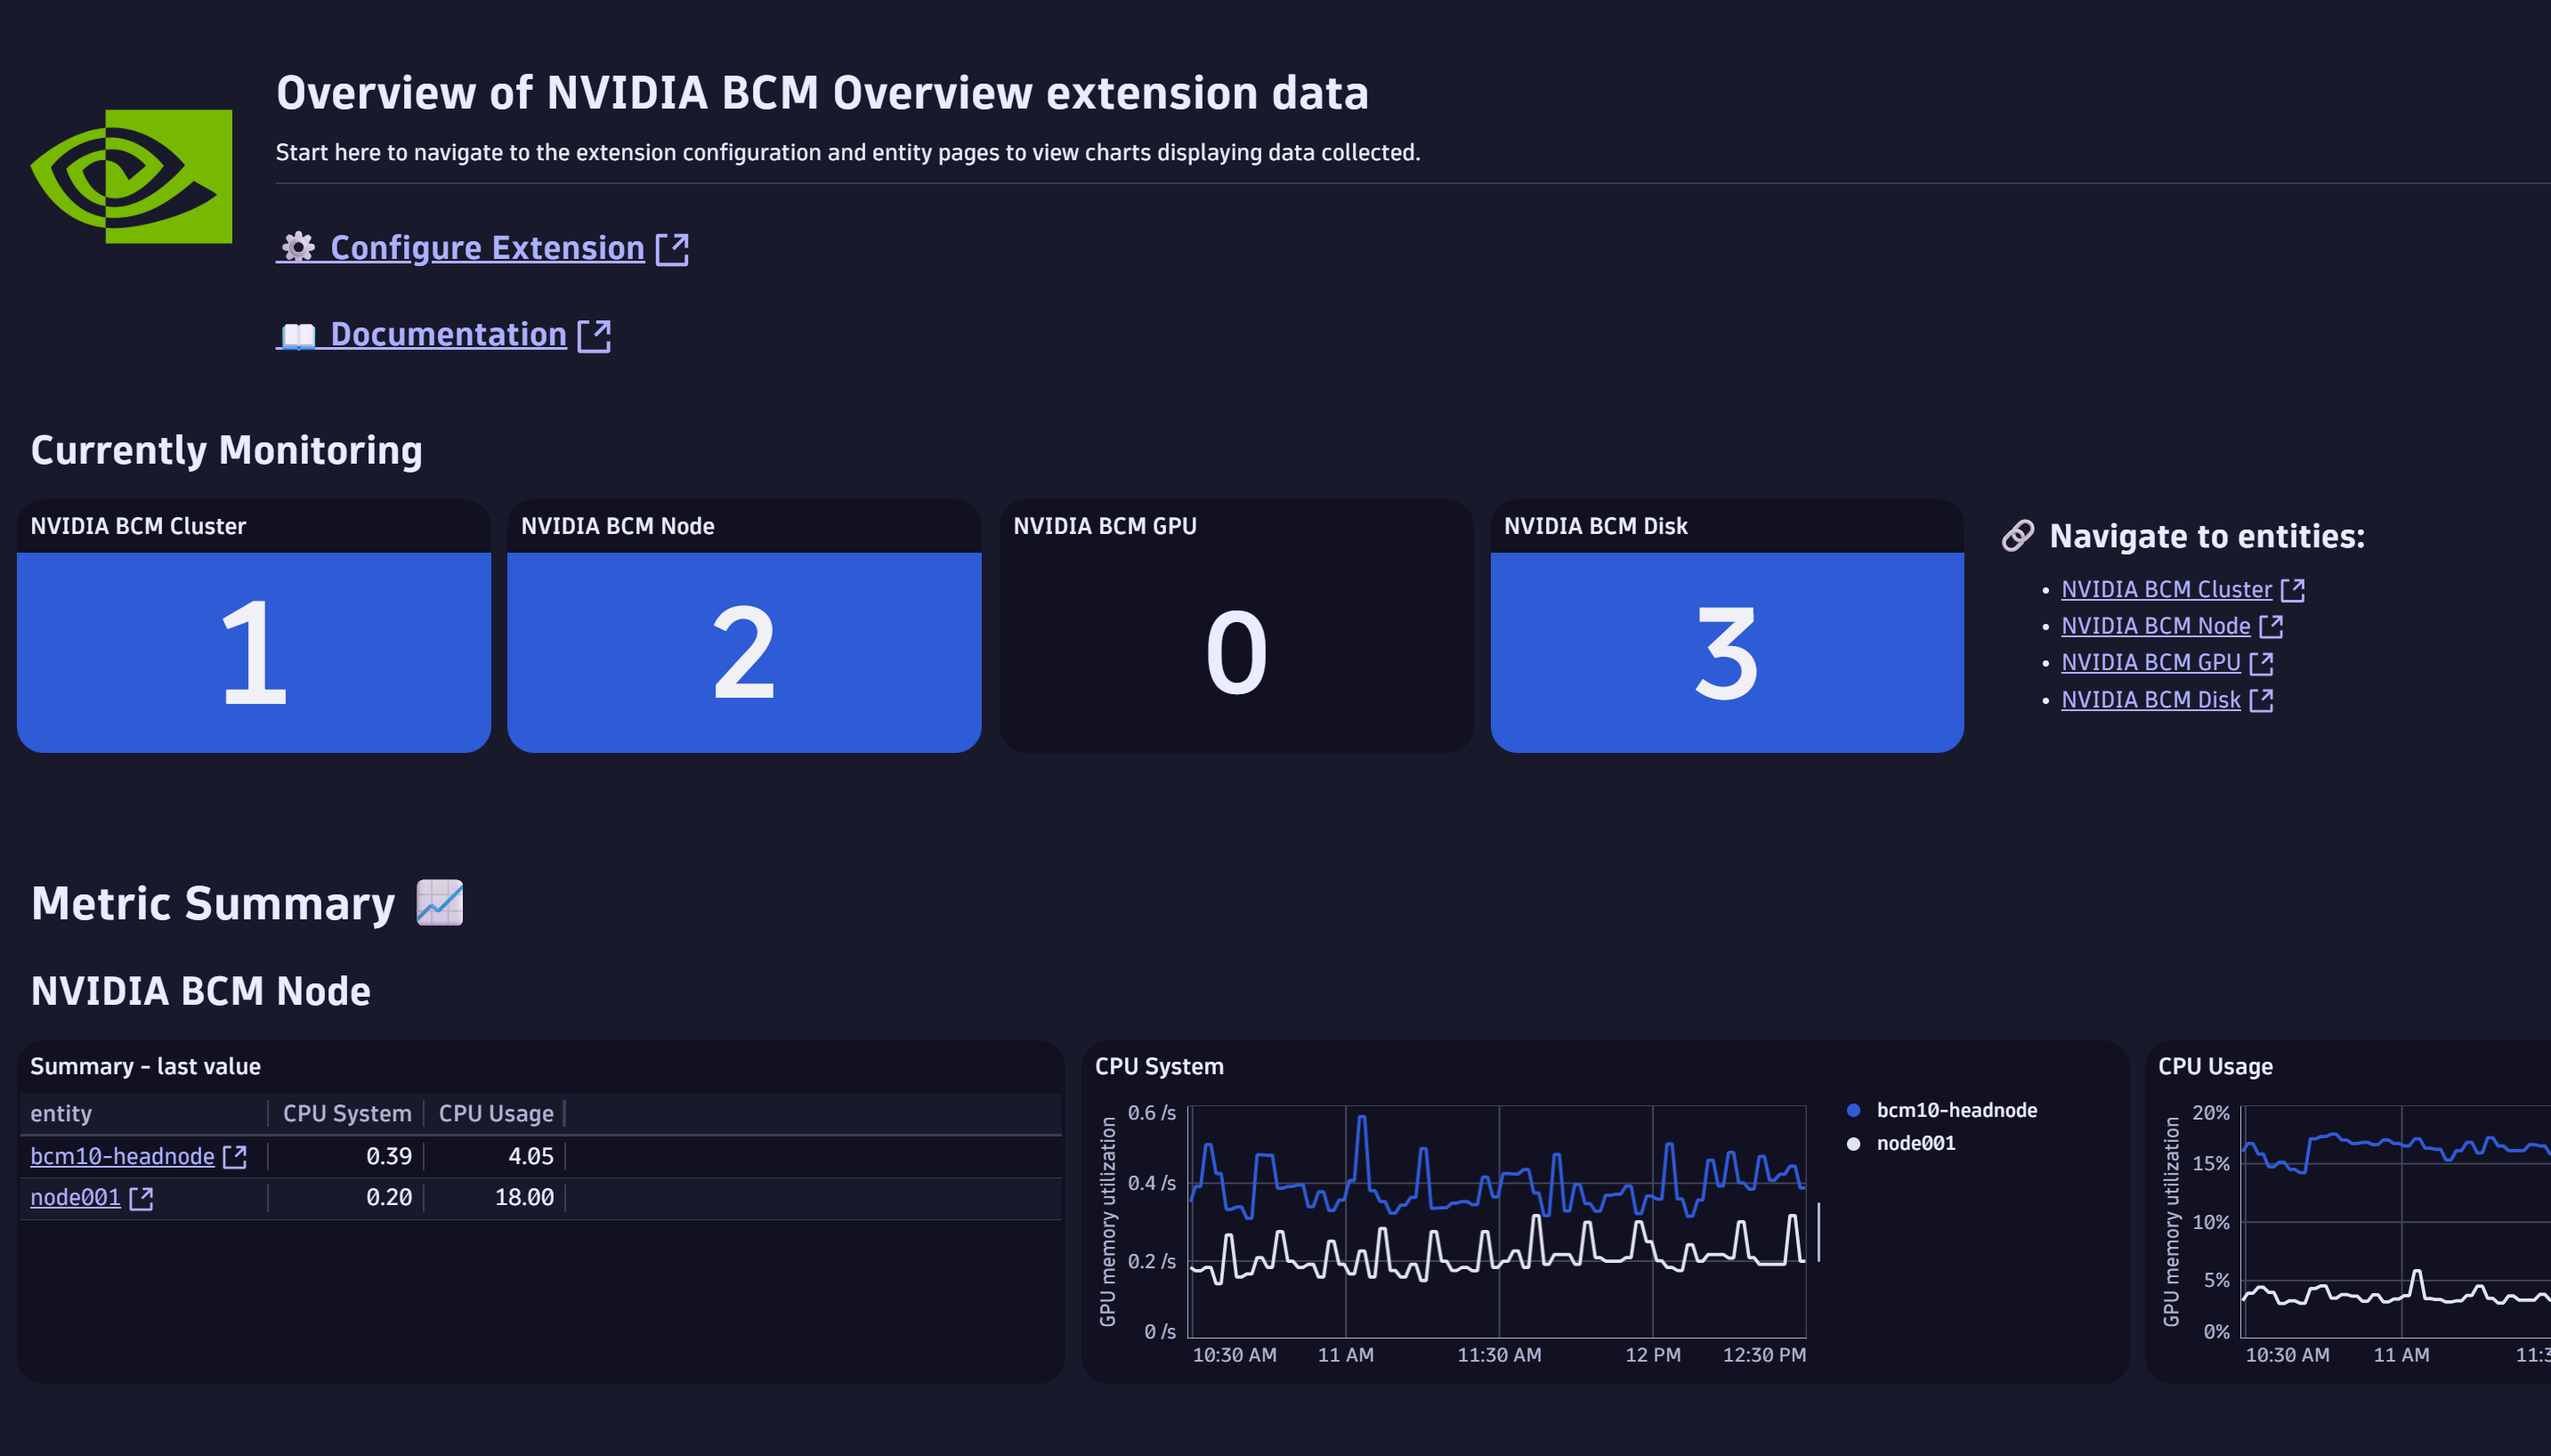Viewport: 2551px width, 1456px height.
Task: Click the NVIDIA logo image
Action: point(131,176)
